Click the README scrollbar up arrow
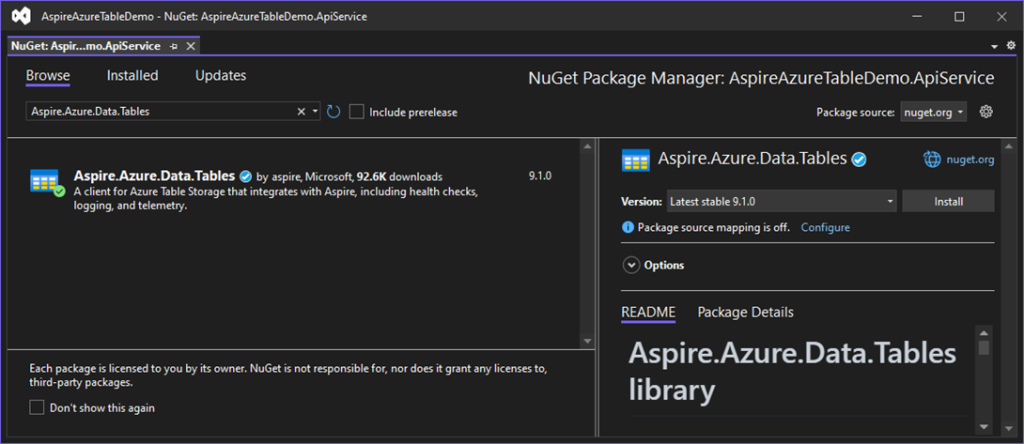 click(984, 332)
